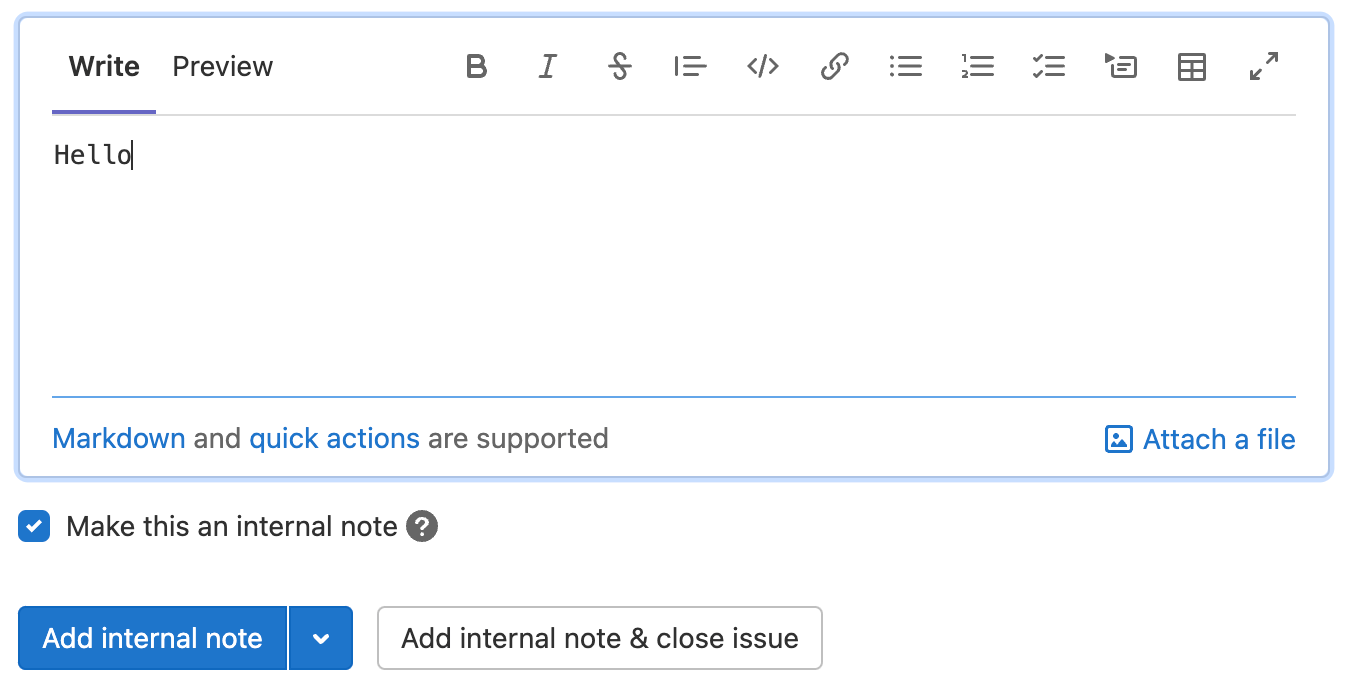Add a bullet list
Image resolution: width=1346 pixels, height=694 pixels.
pyautogui.click(x=906, y=66)
